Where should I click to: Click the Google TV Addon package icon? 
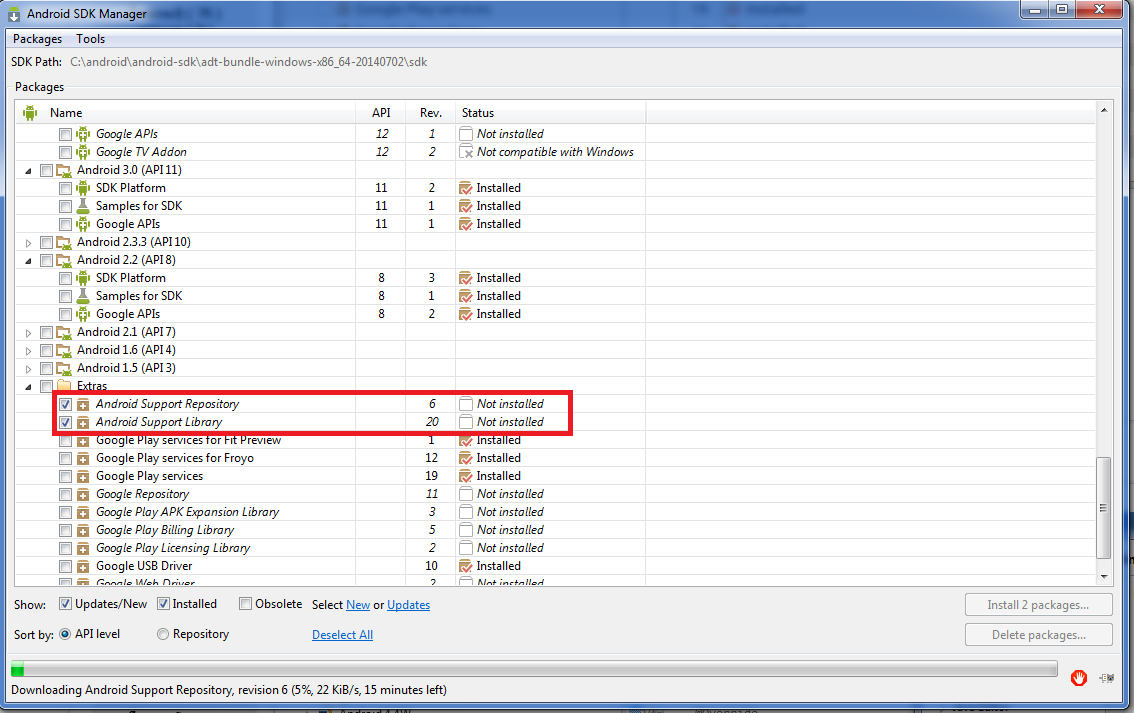(x=83, y=152)
